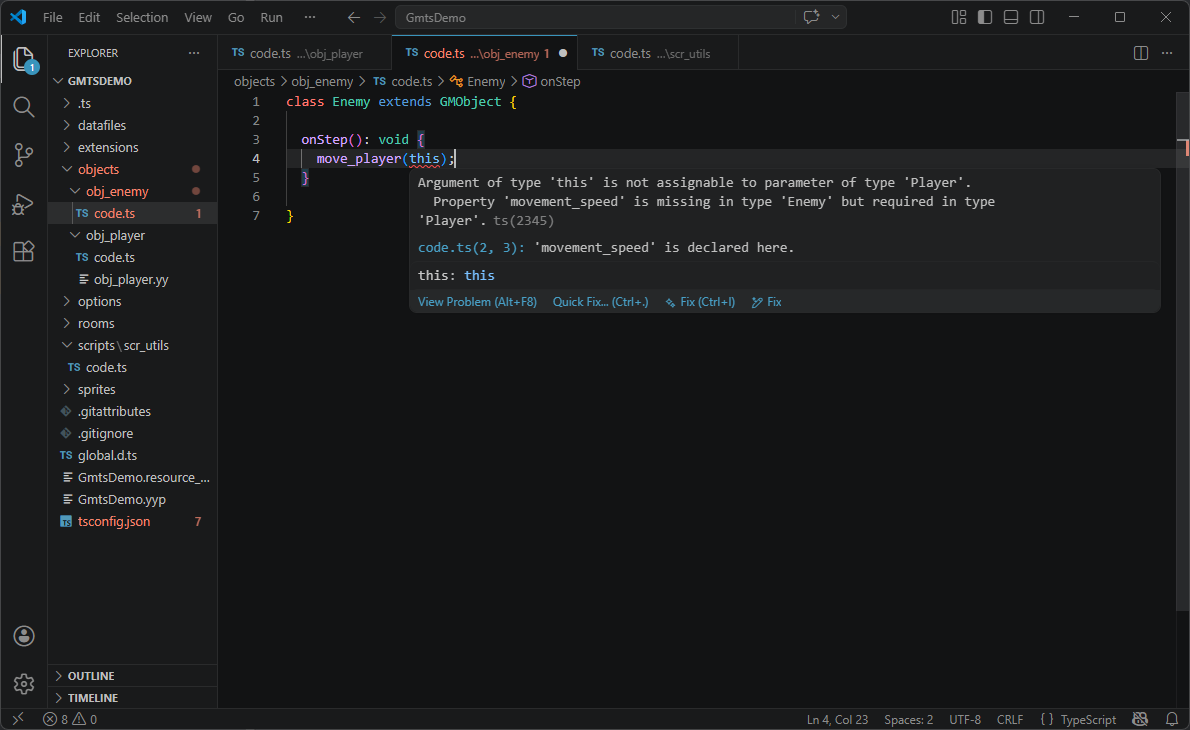Switch to the scr_utils code.ts tab

click(656, 52)
